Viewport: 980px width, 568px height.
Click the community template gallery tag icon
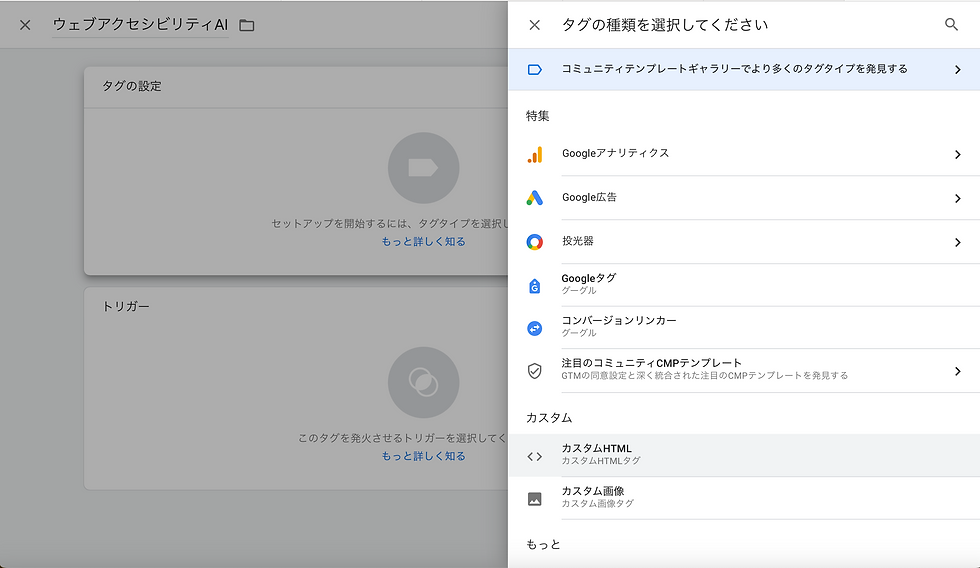534,69
